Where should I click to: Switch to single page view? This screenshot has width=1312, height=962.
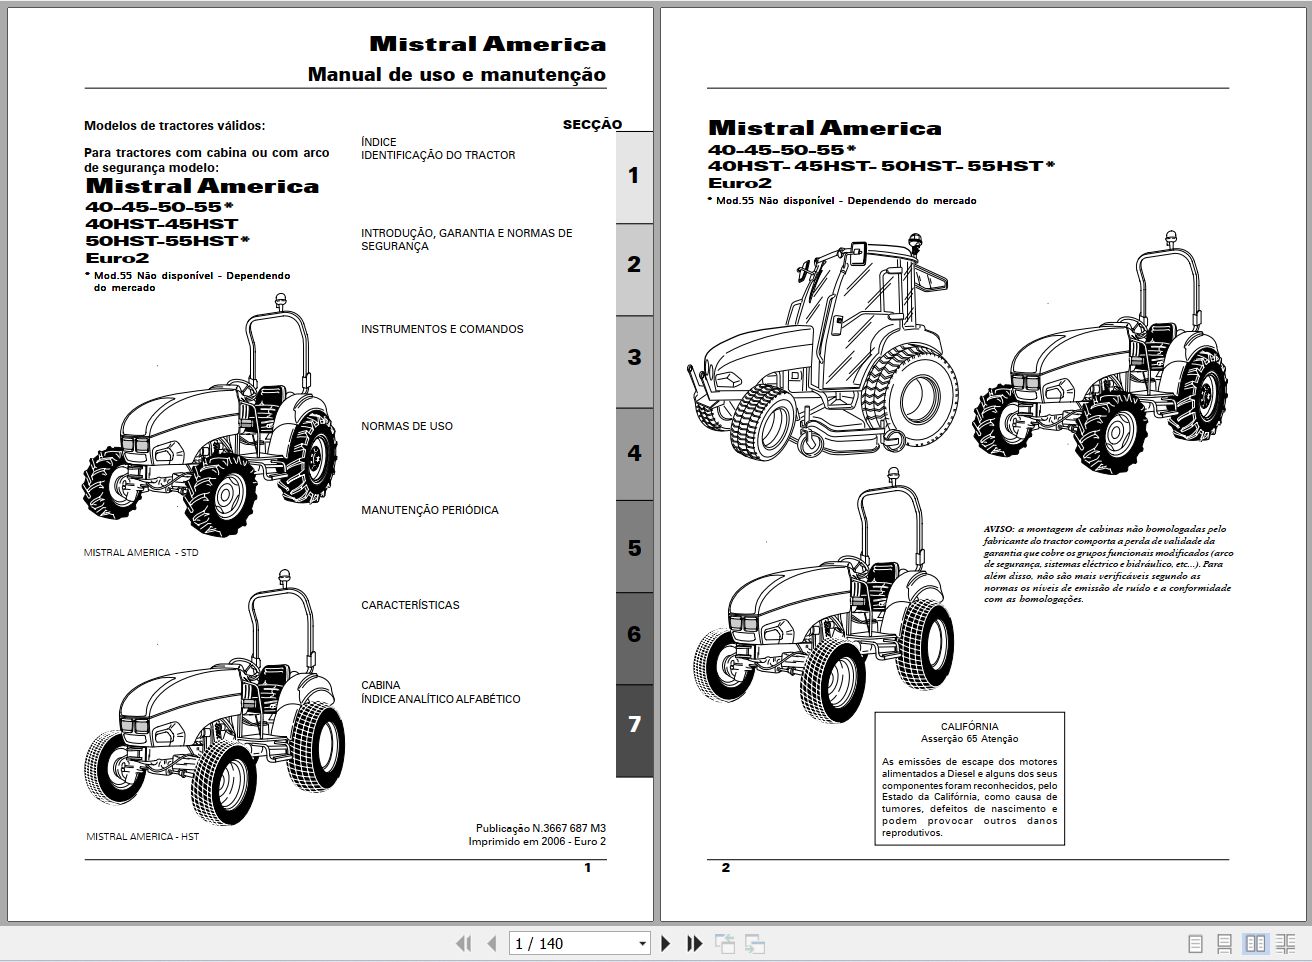tap(1195, 943)
